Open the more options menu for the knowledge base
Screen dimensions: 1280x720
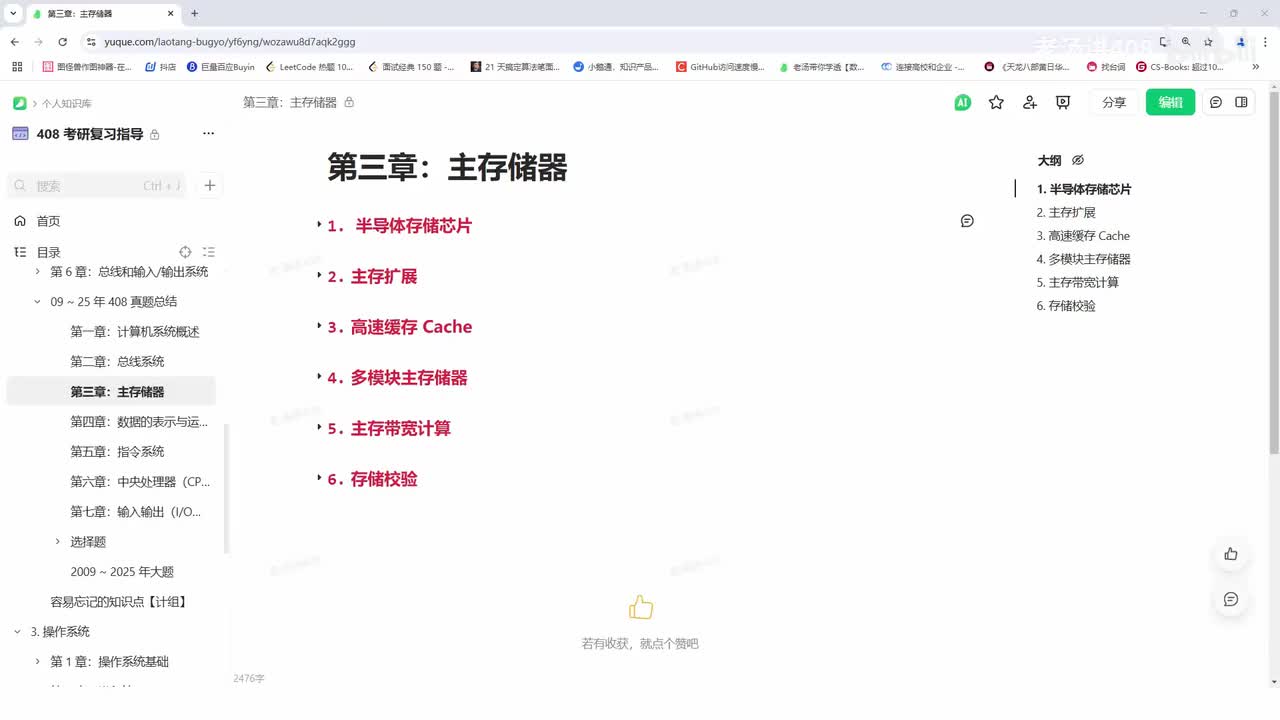(208, 134)
